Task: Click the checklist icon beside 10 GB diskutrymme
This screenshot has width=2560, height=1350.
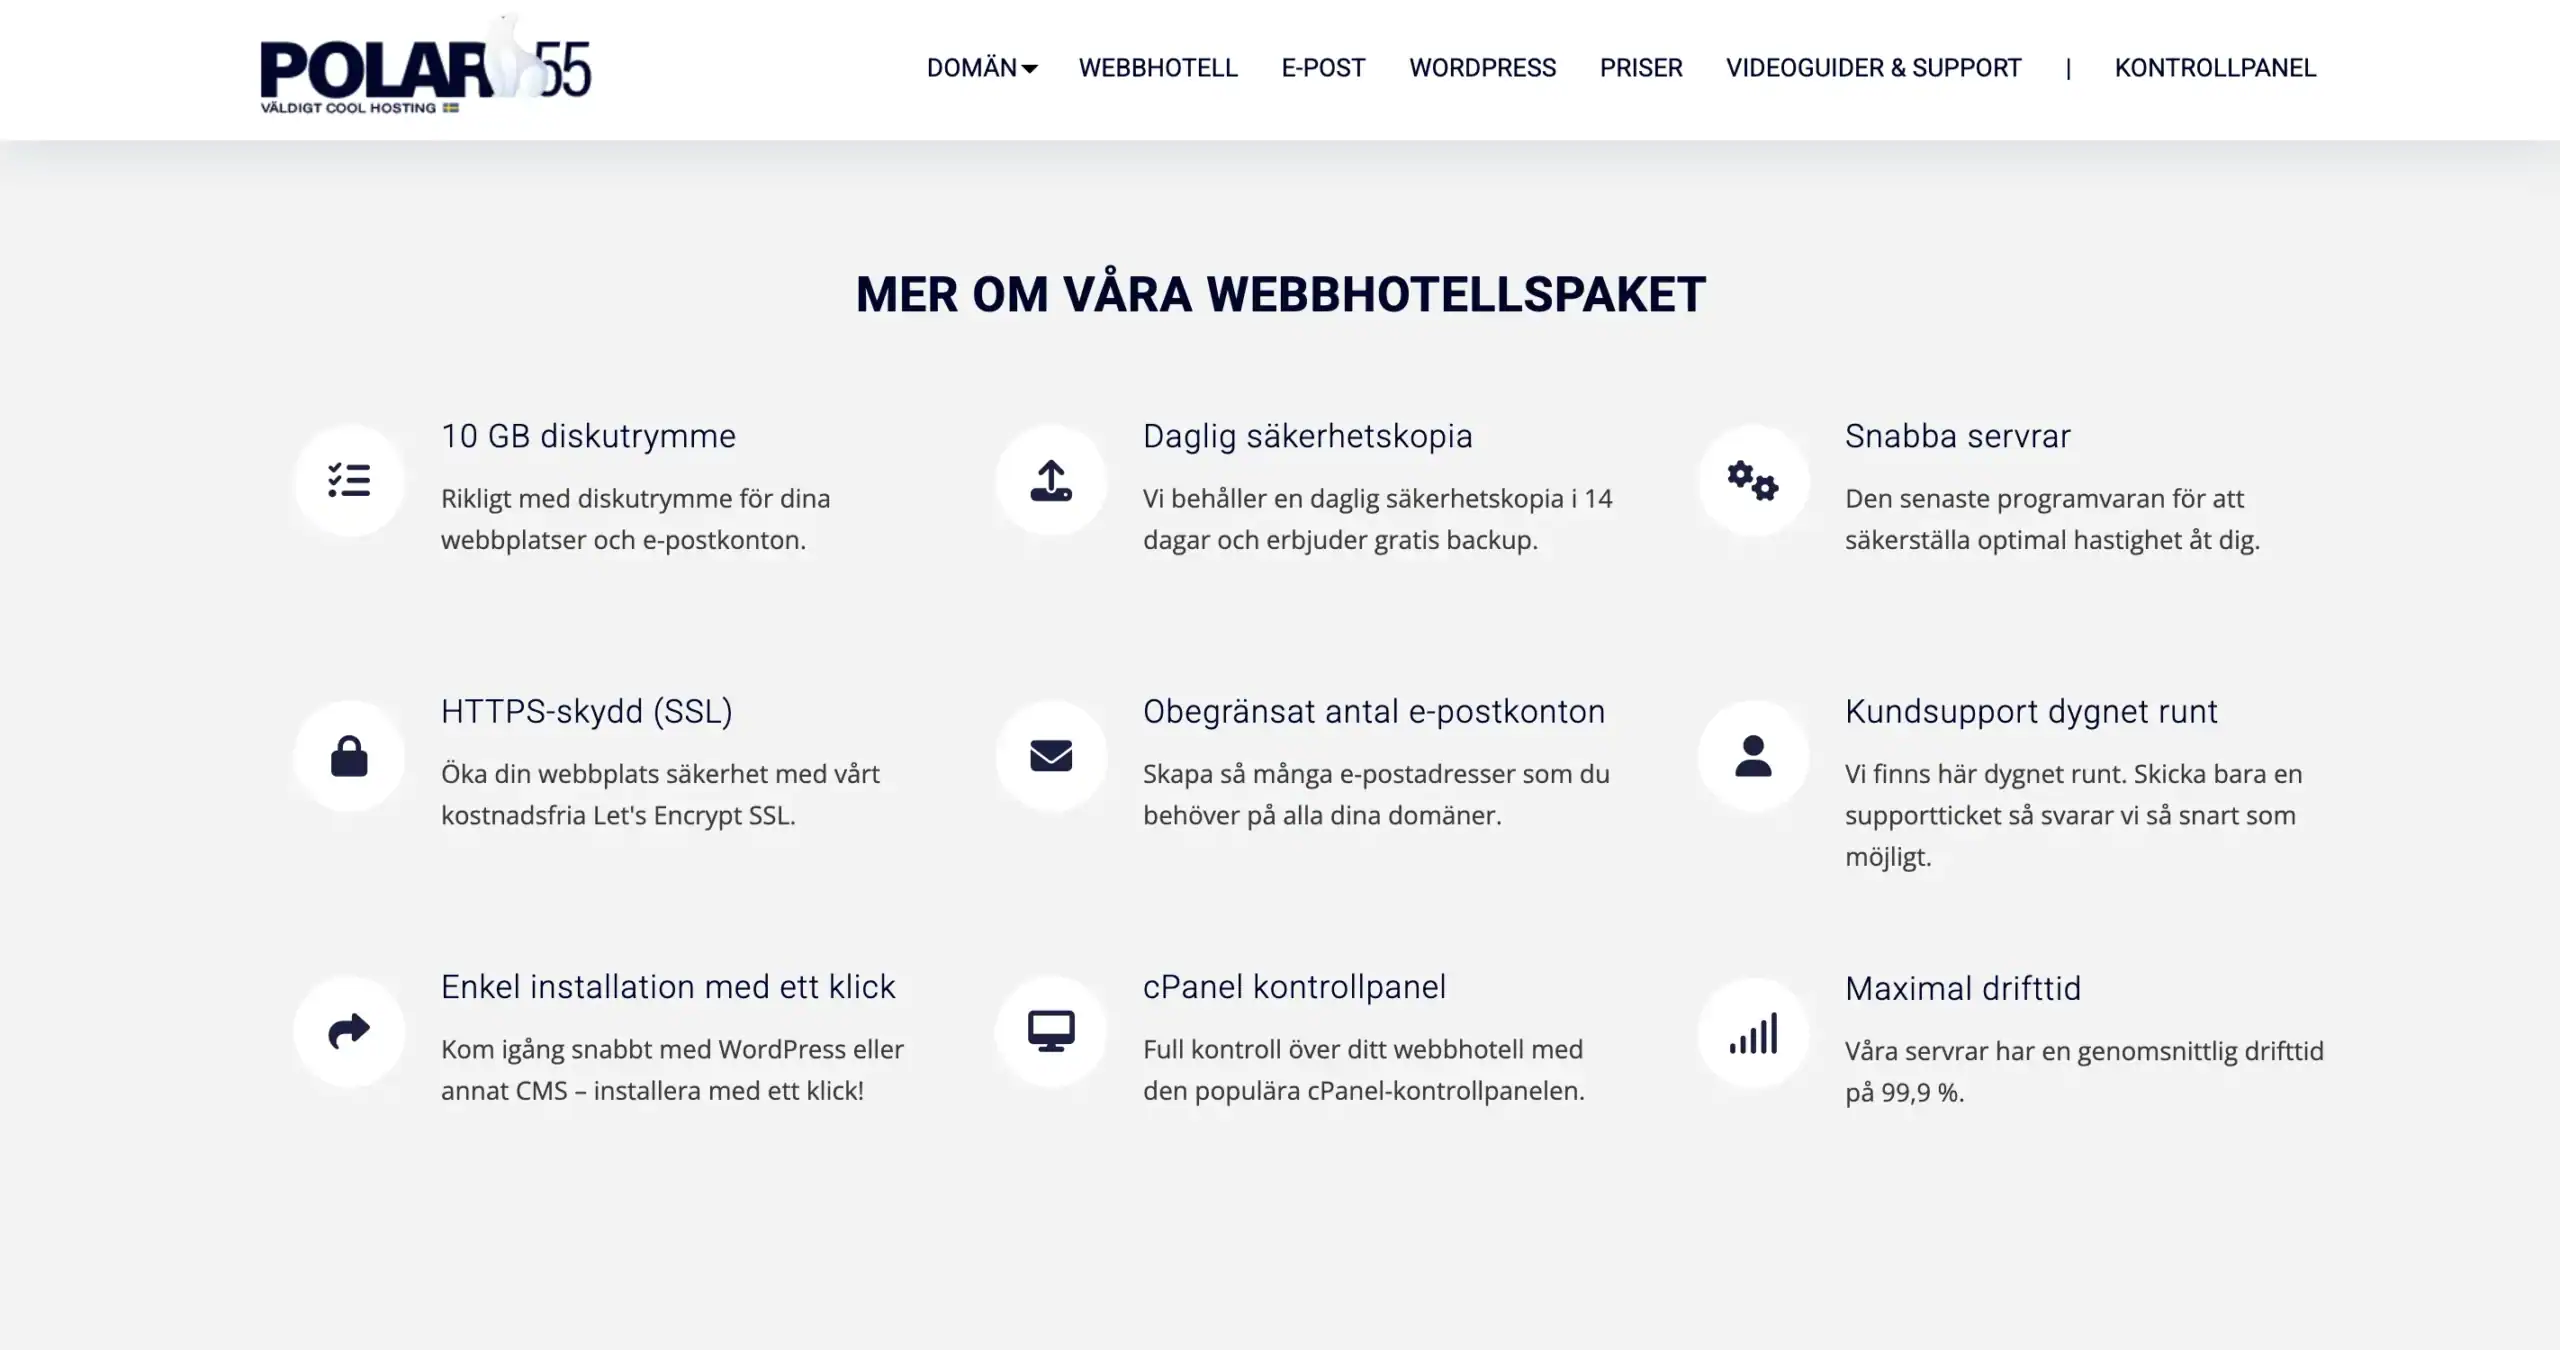Action: click(x=349, y=480)
